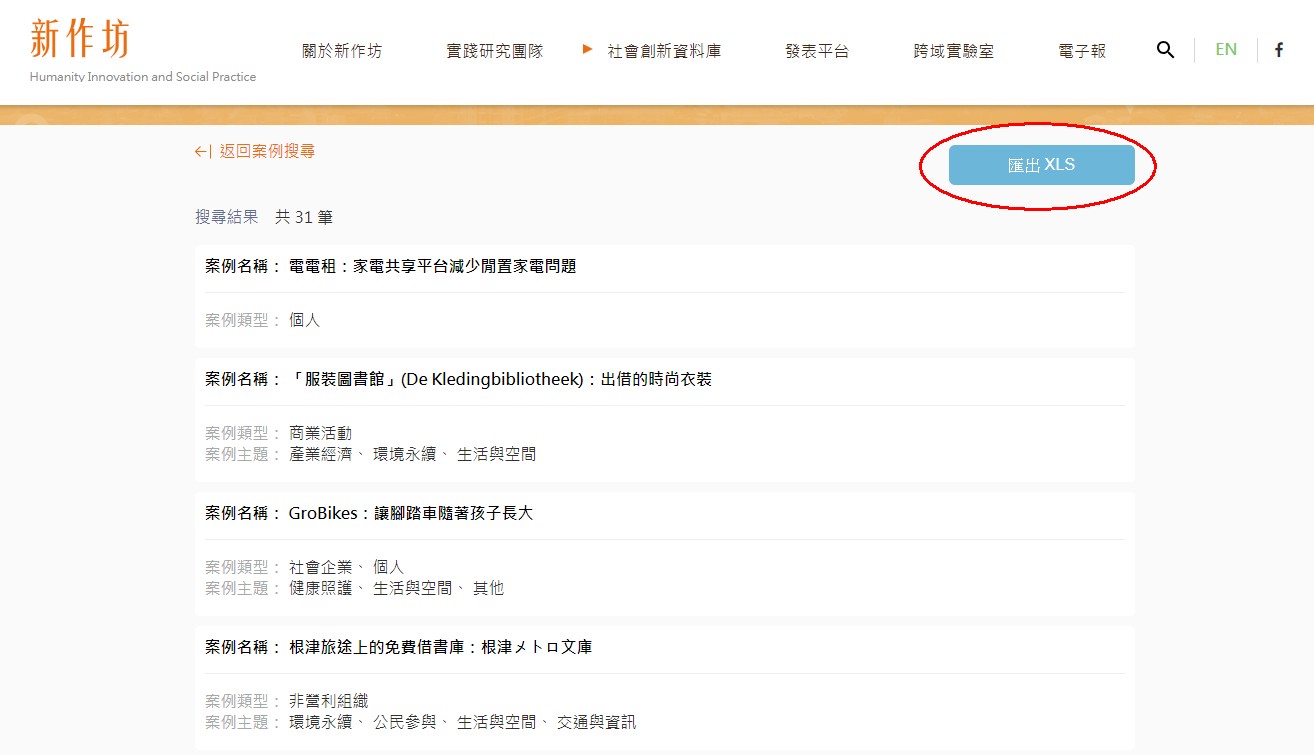Open the Facebook icon link
Image resolution: width=1314 pixels, height=755 pixels.
(x=1278, y=50)
